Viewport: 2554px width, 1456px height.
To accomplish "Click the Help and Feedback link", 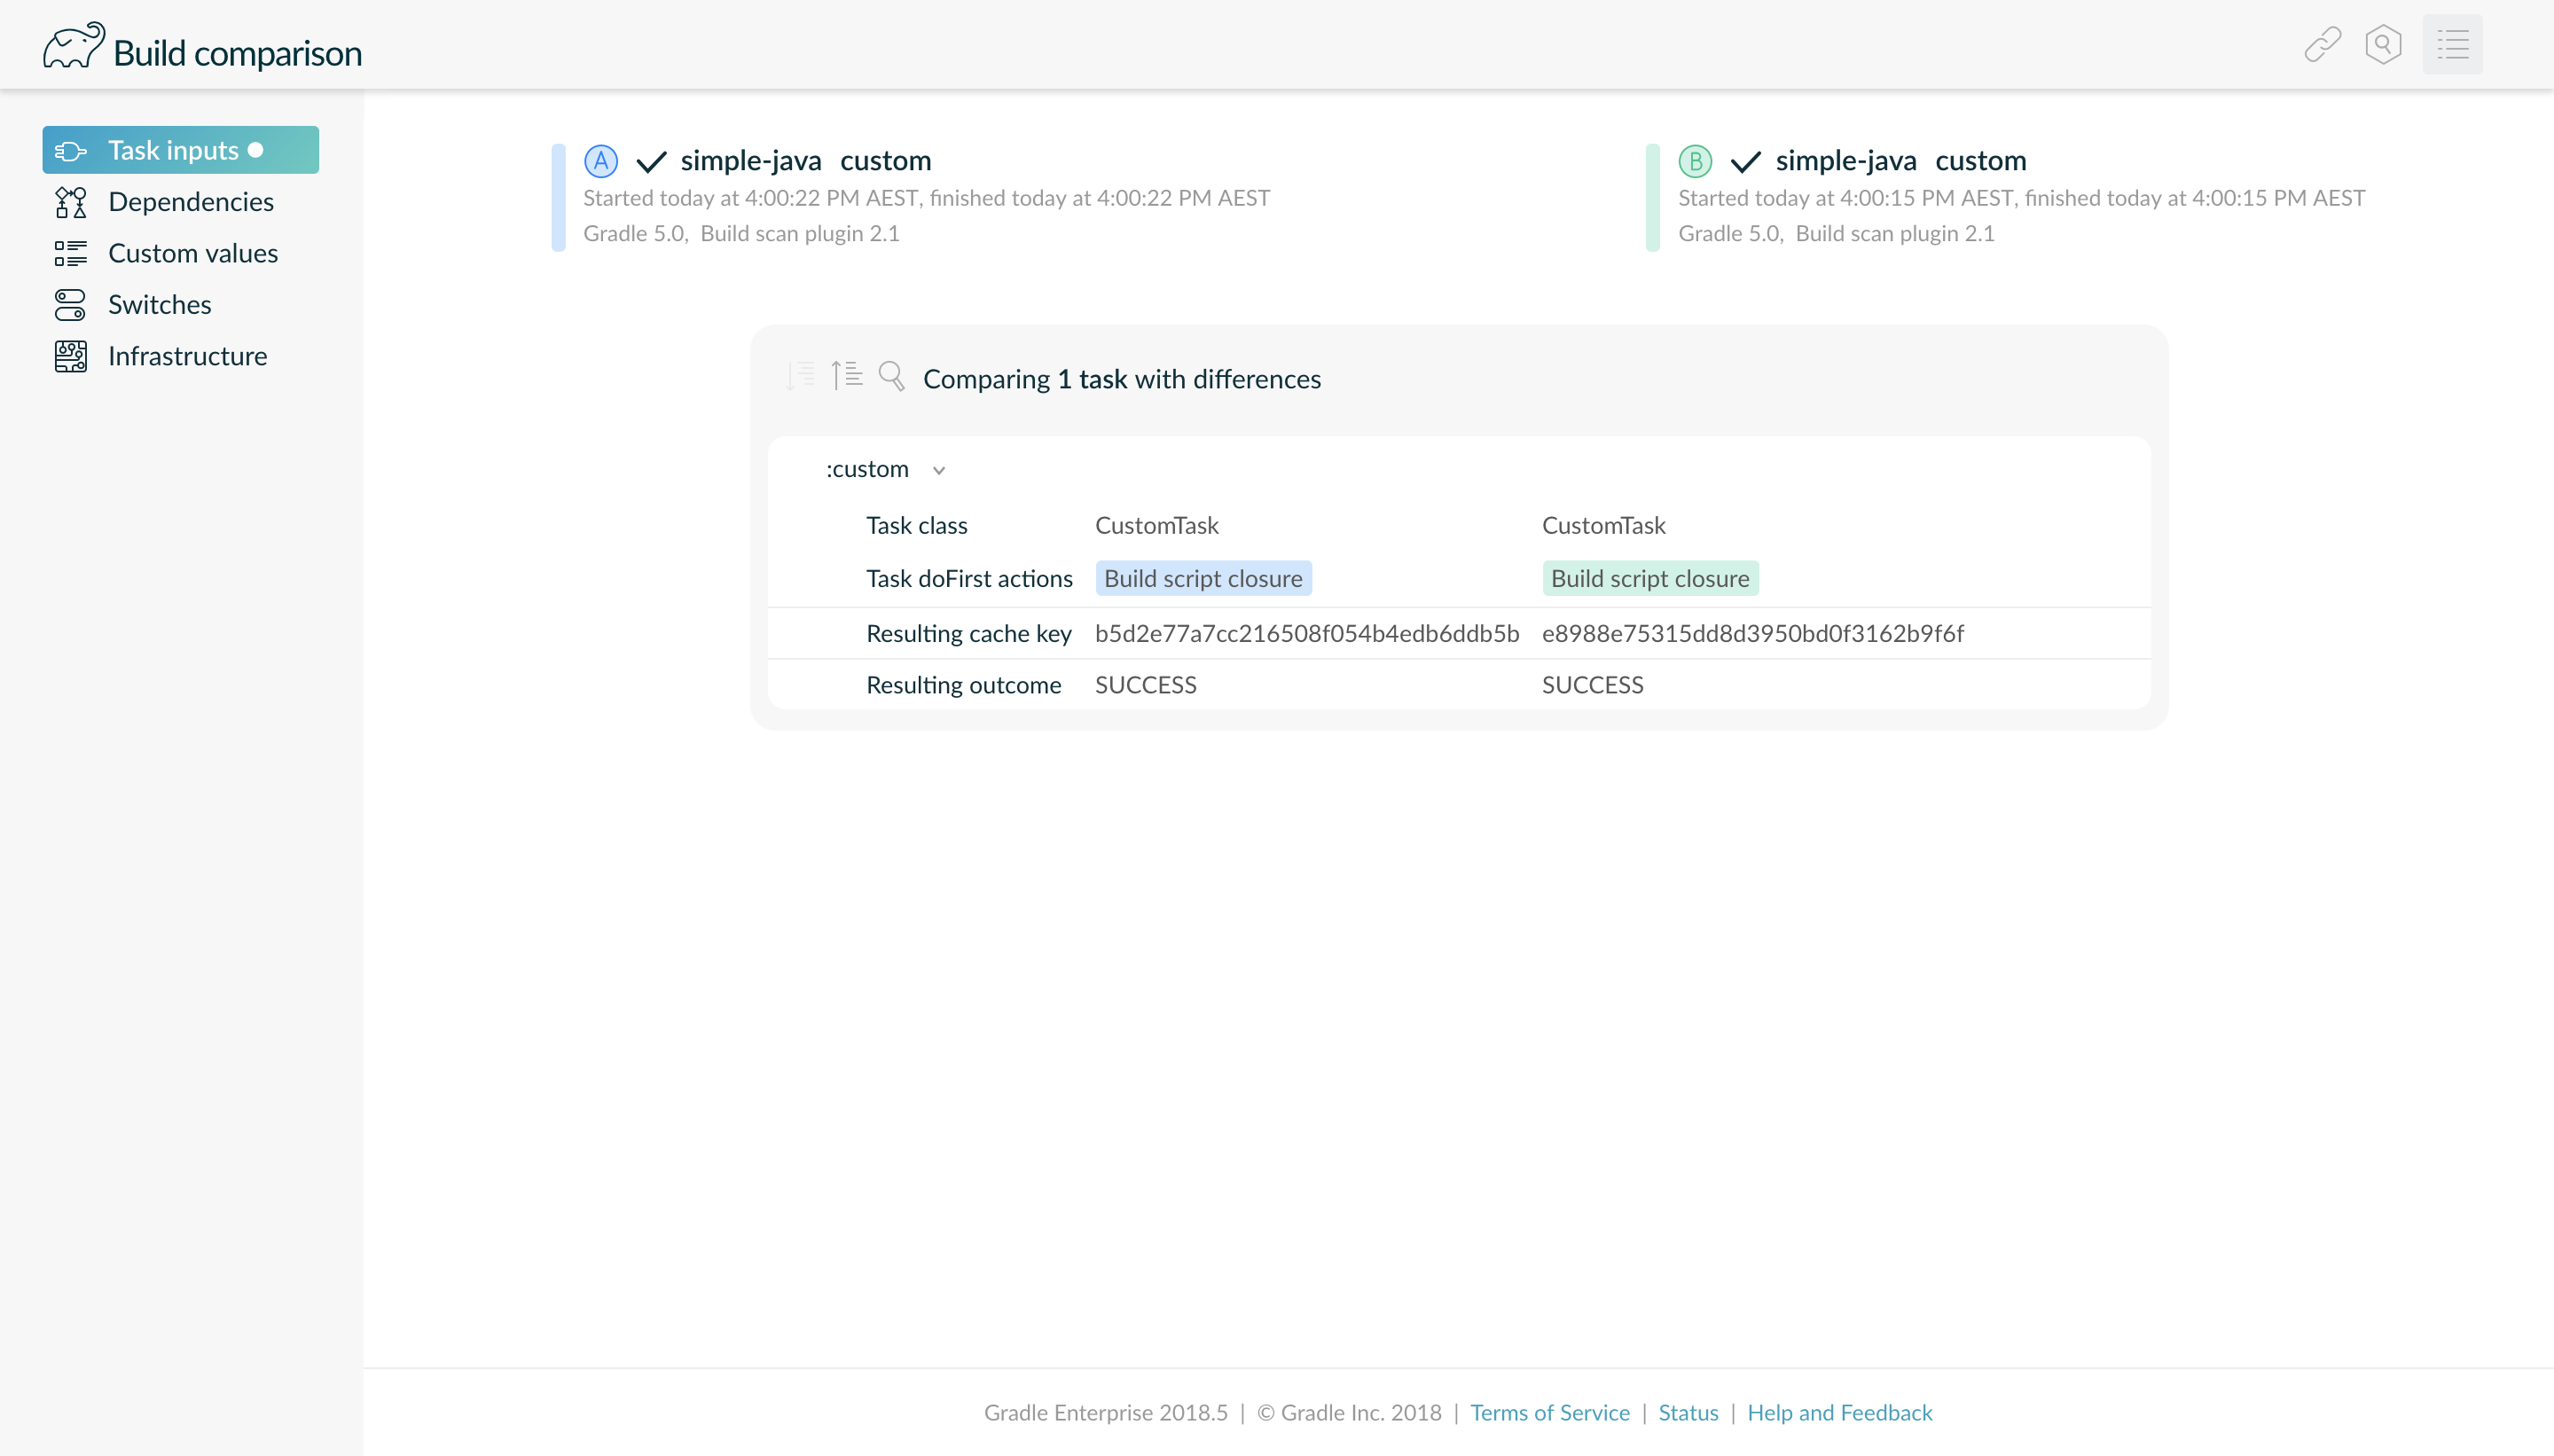I will (1839, 1412).
